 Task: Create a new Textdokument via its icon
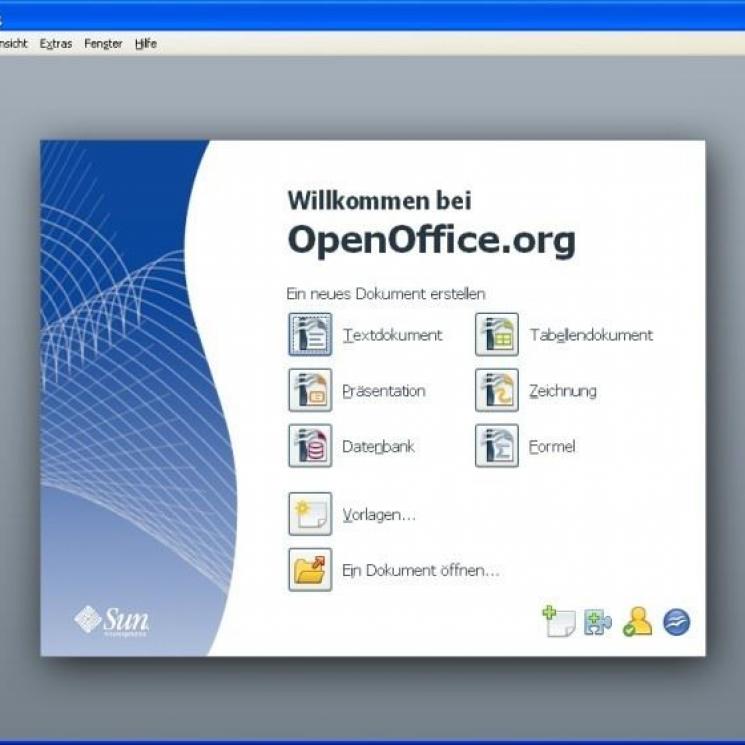(x=310, y=334)
